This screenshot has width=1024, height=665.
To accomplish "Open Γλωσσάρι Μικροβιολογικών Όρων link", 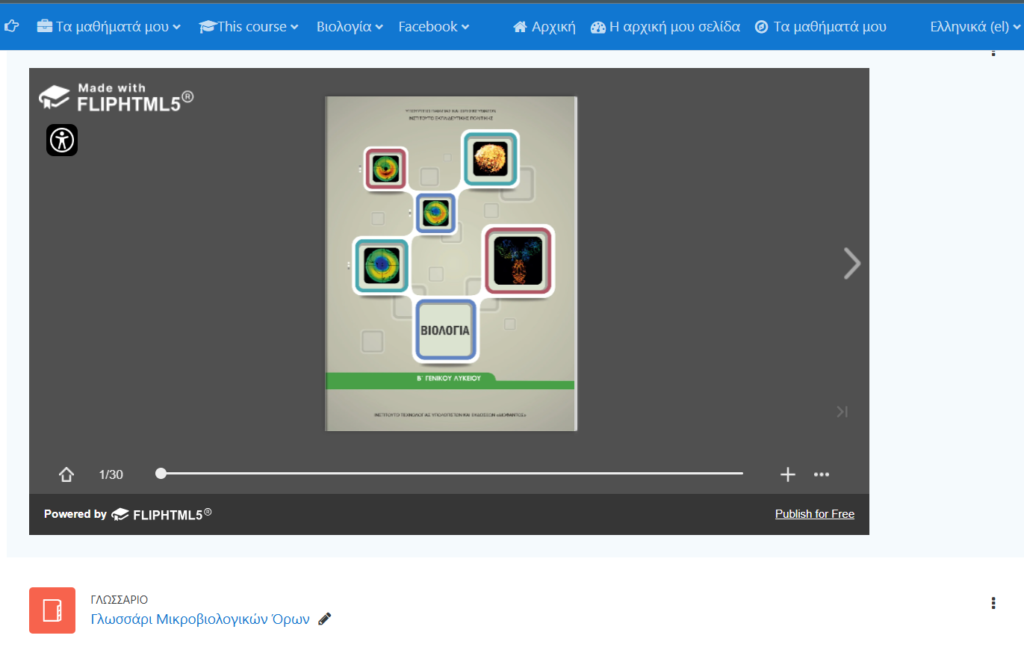I will click(x=200, y=619).
